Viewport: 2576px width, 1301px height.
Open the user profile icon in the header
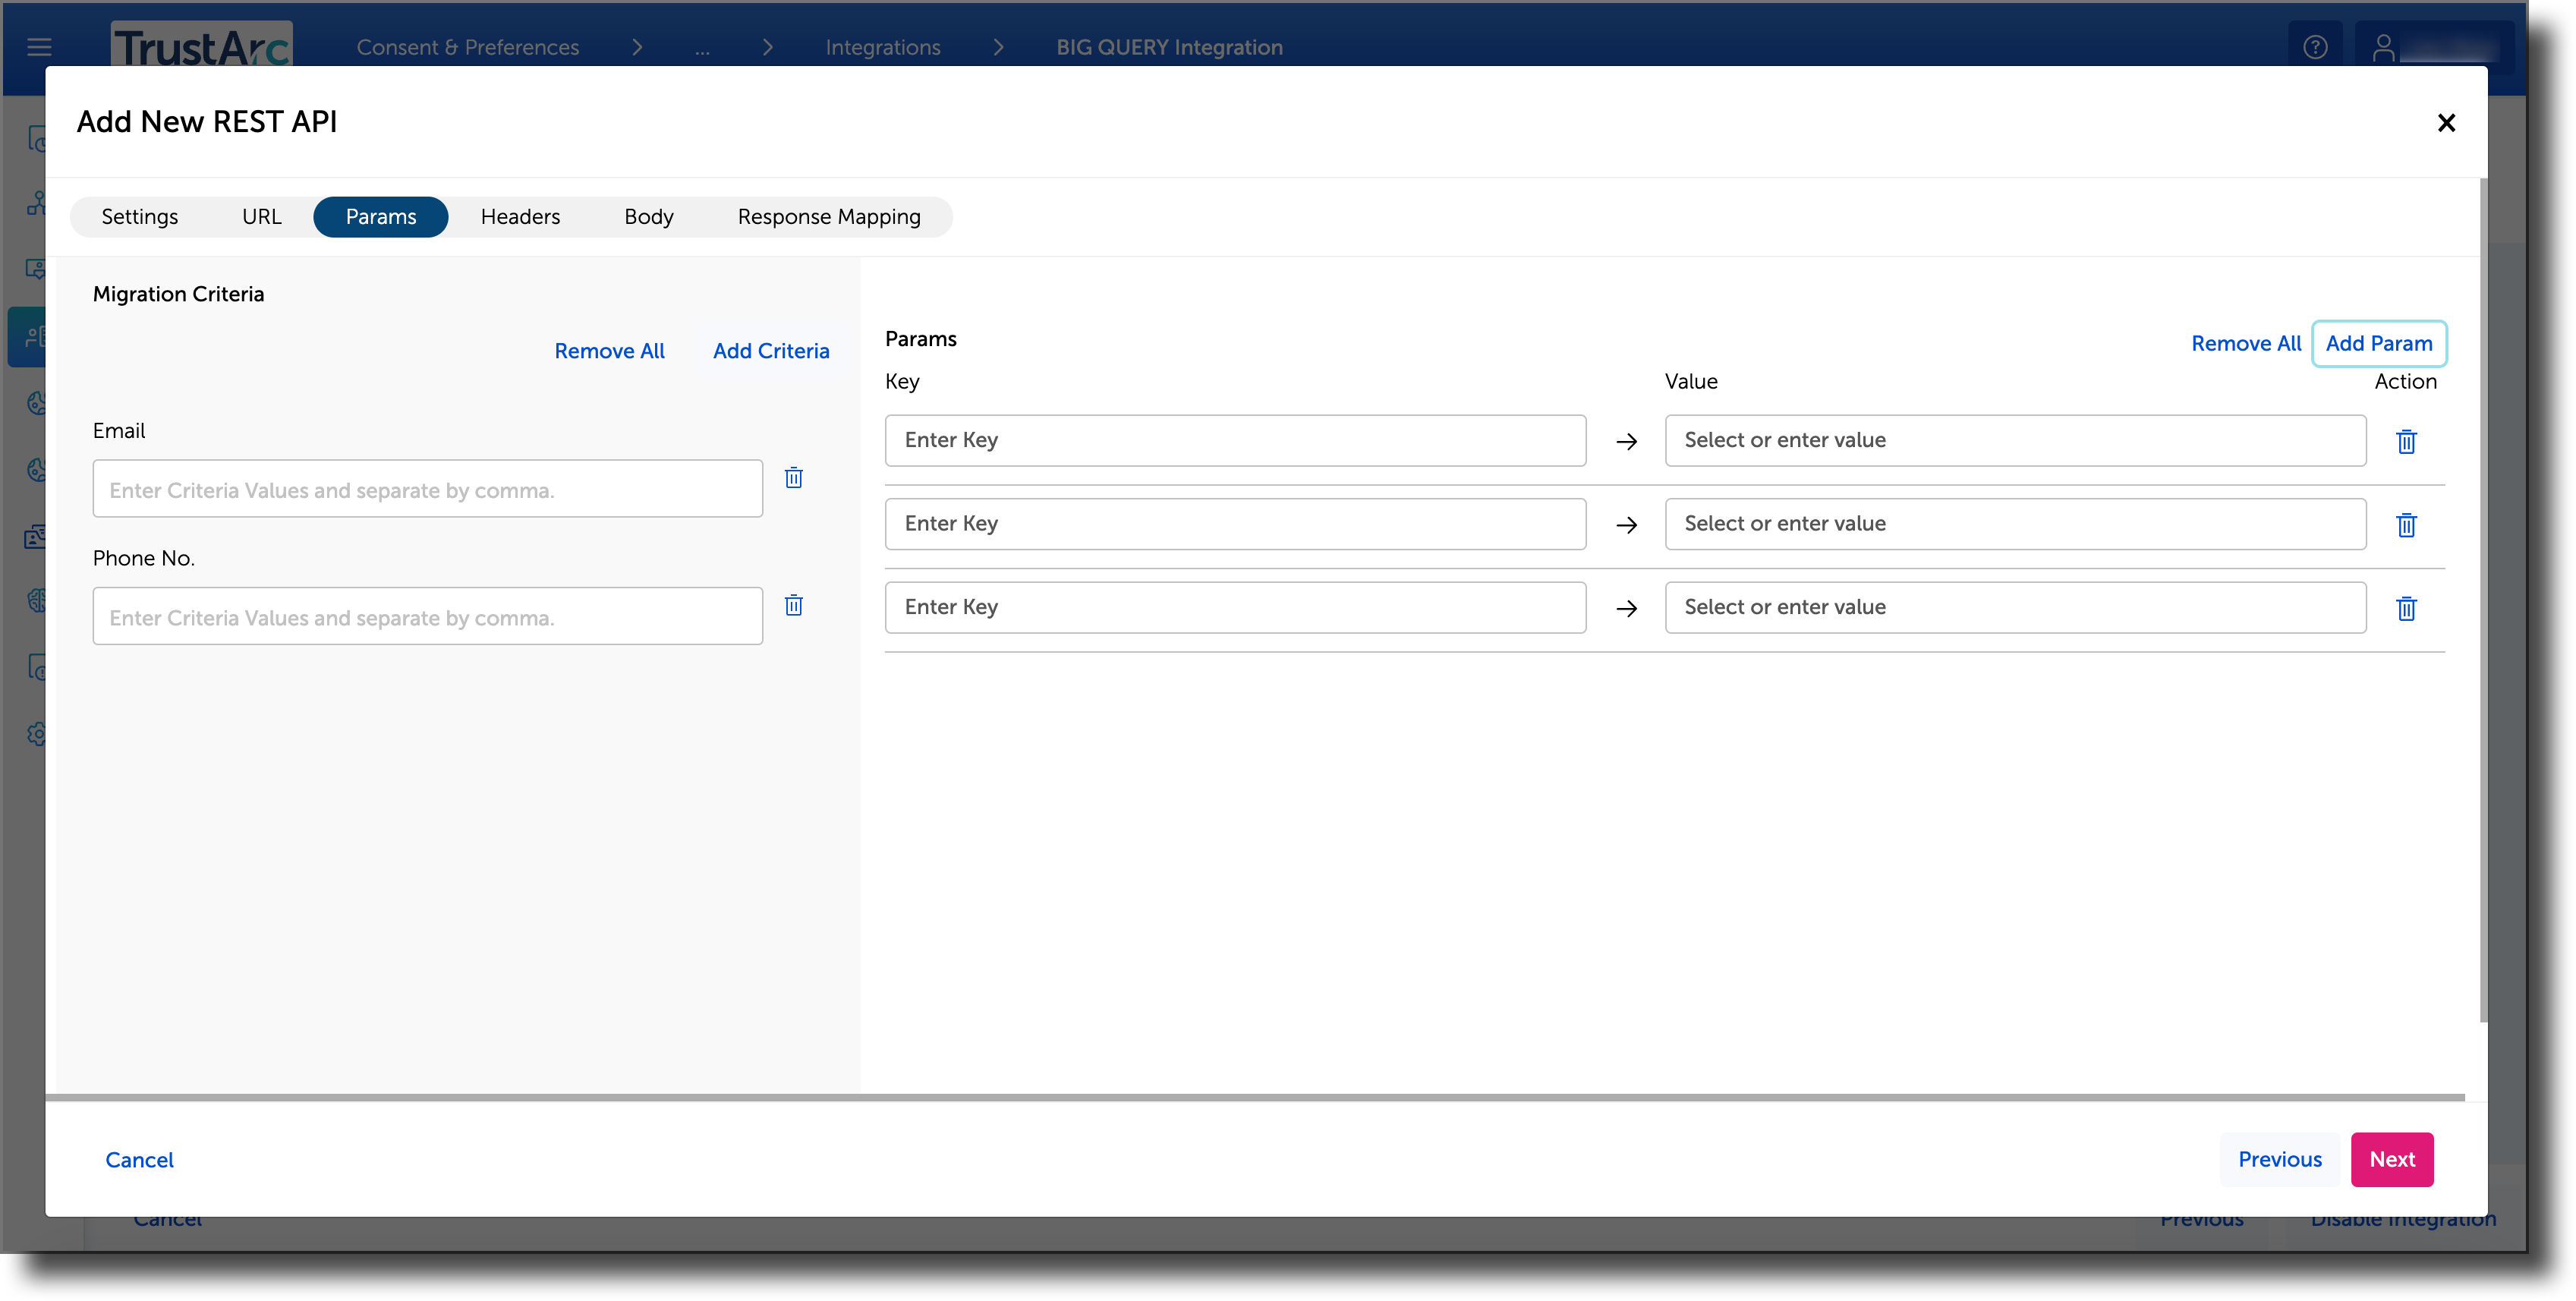pos(2384,47)
